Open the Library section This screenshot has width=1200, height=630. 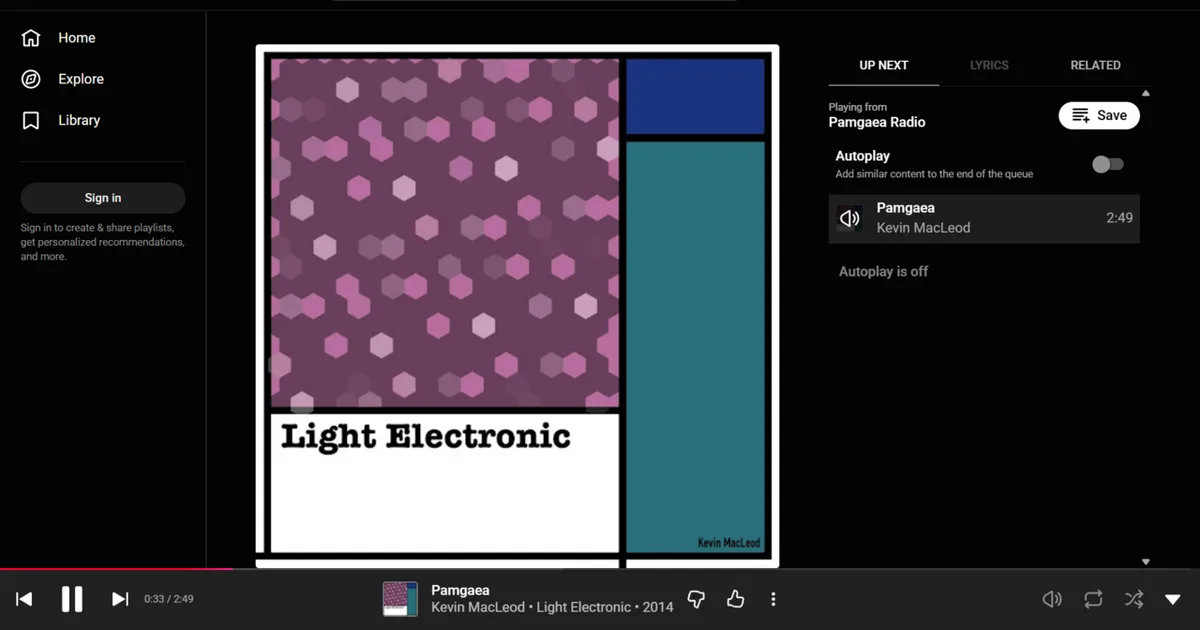pyautogui.click(x=60, y=120)
